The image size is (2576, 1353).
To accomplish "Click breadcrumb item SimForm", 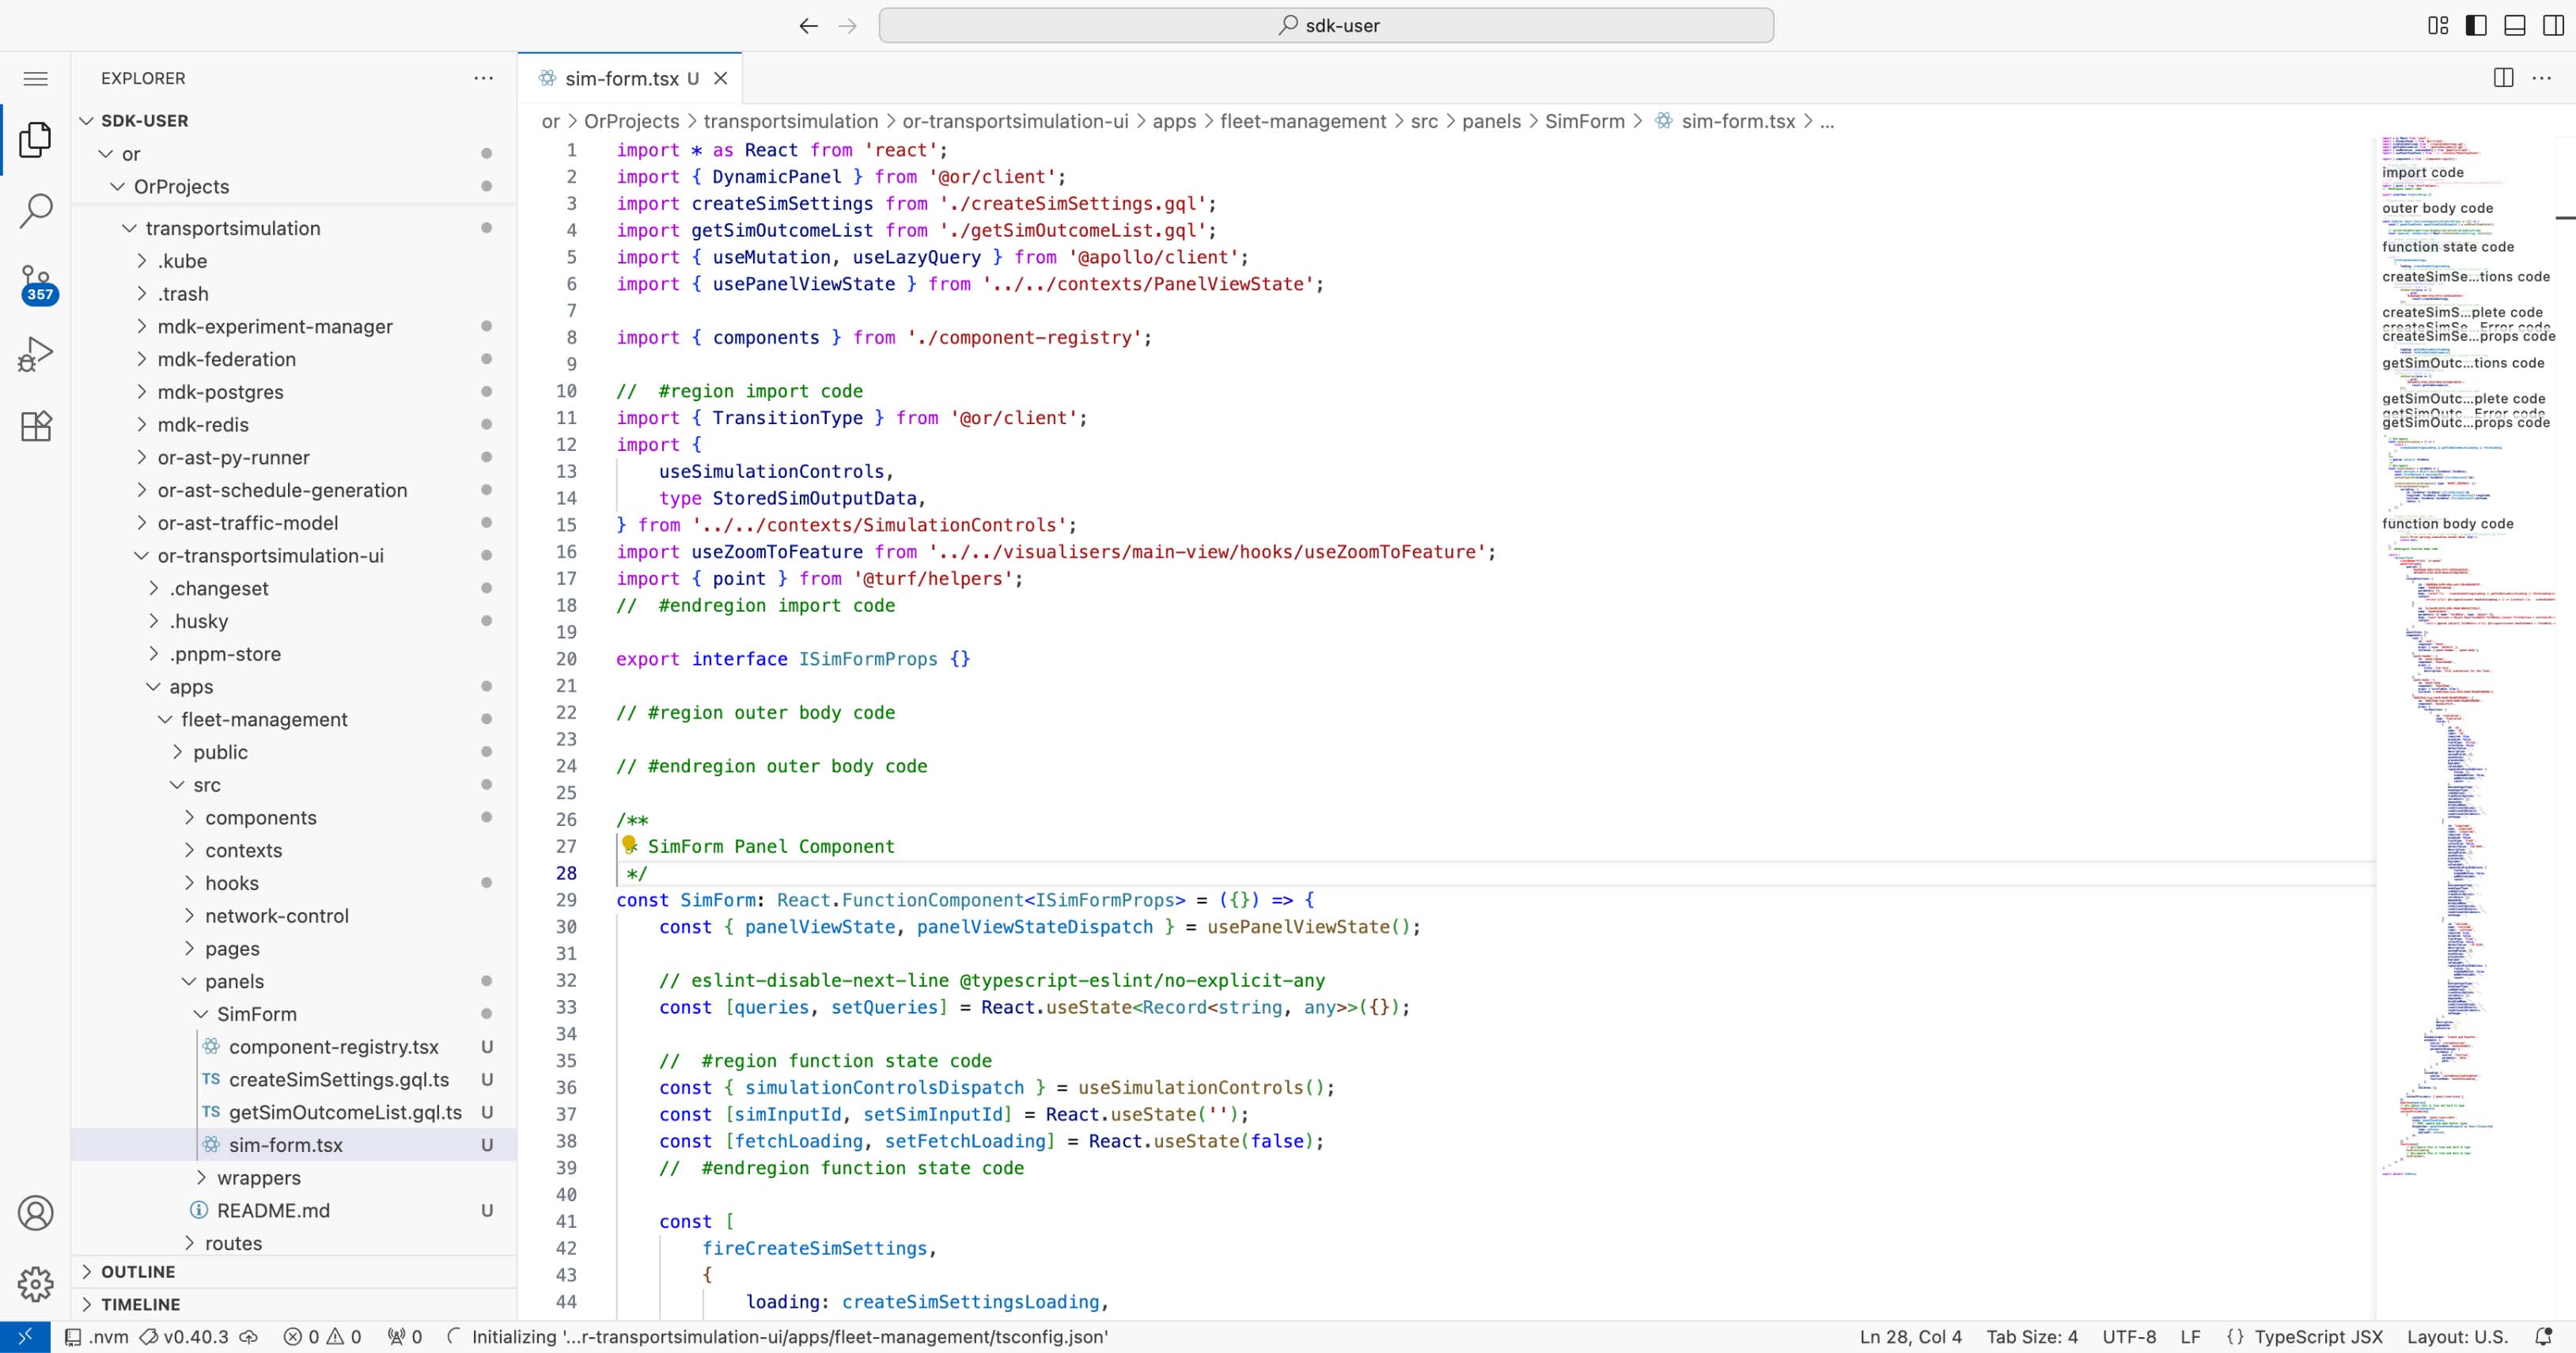I will [1584, 121].
